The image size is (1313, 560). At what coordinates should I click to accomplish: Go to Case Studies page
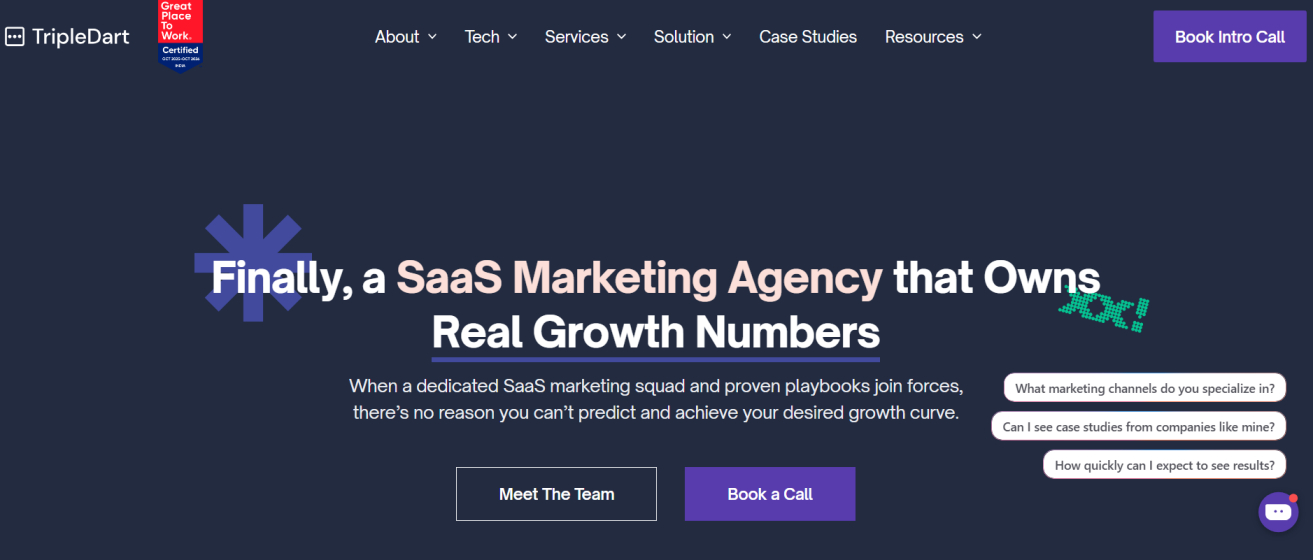(808, 37)
